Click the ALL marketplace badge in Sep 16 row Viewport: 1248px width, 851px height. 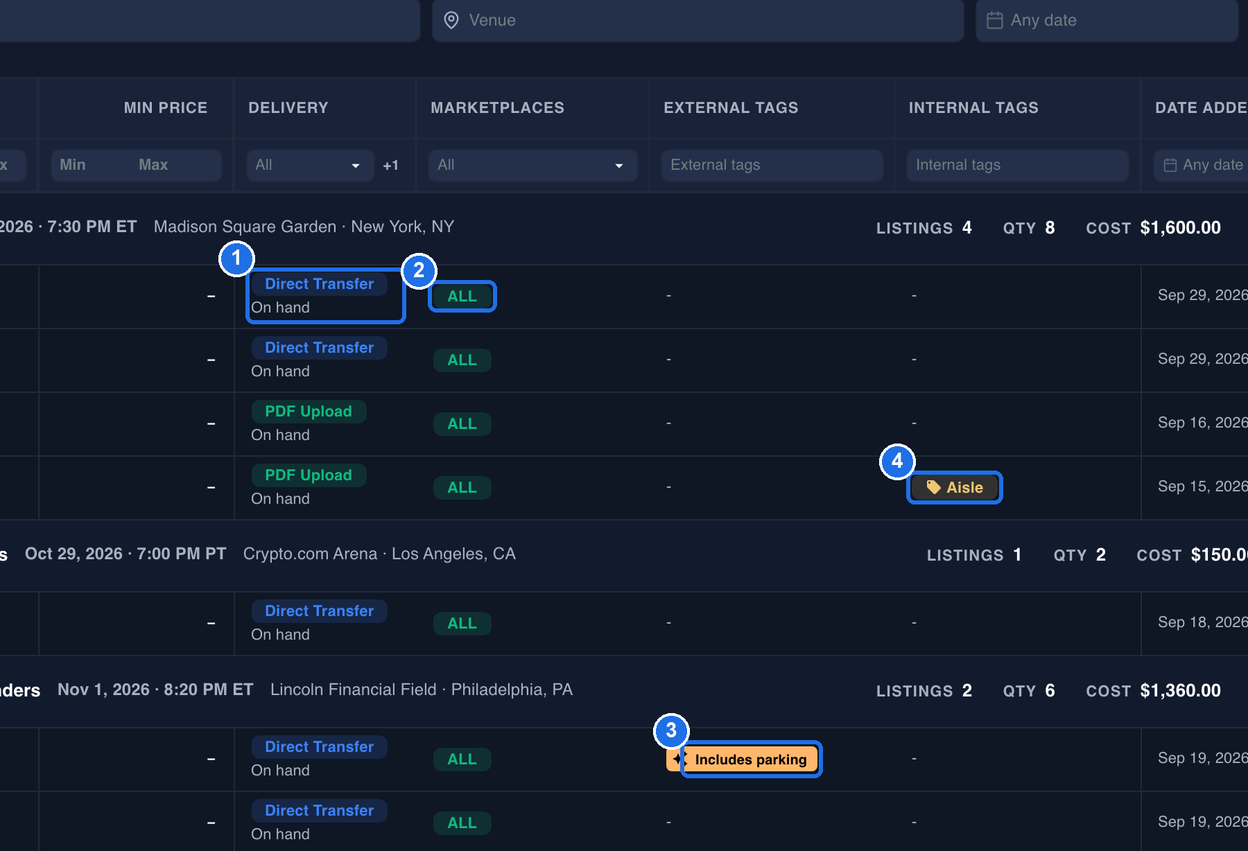click(x=462, y=424)
